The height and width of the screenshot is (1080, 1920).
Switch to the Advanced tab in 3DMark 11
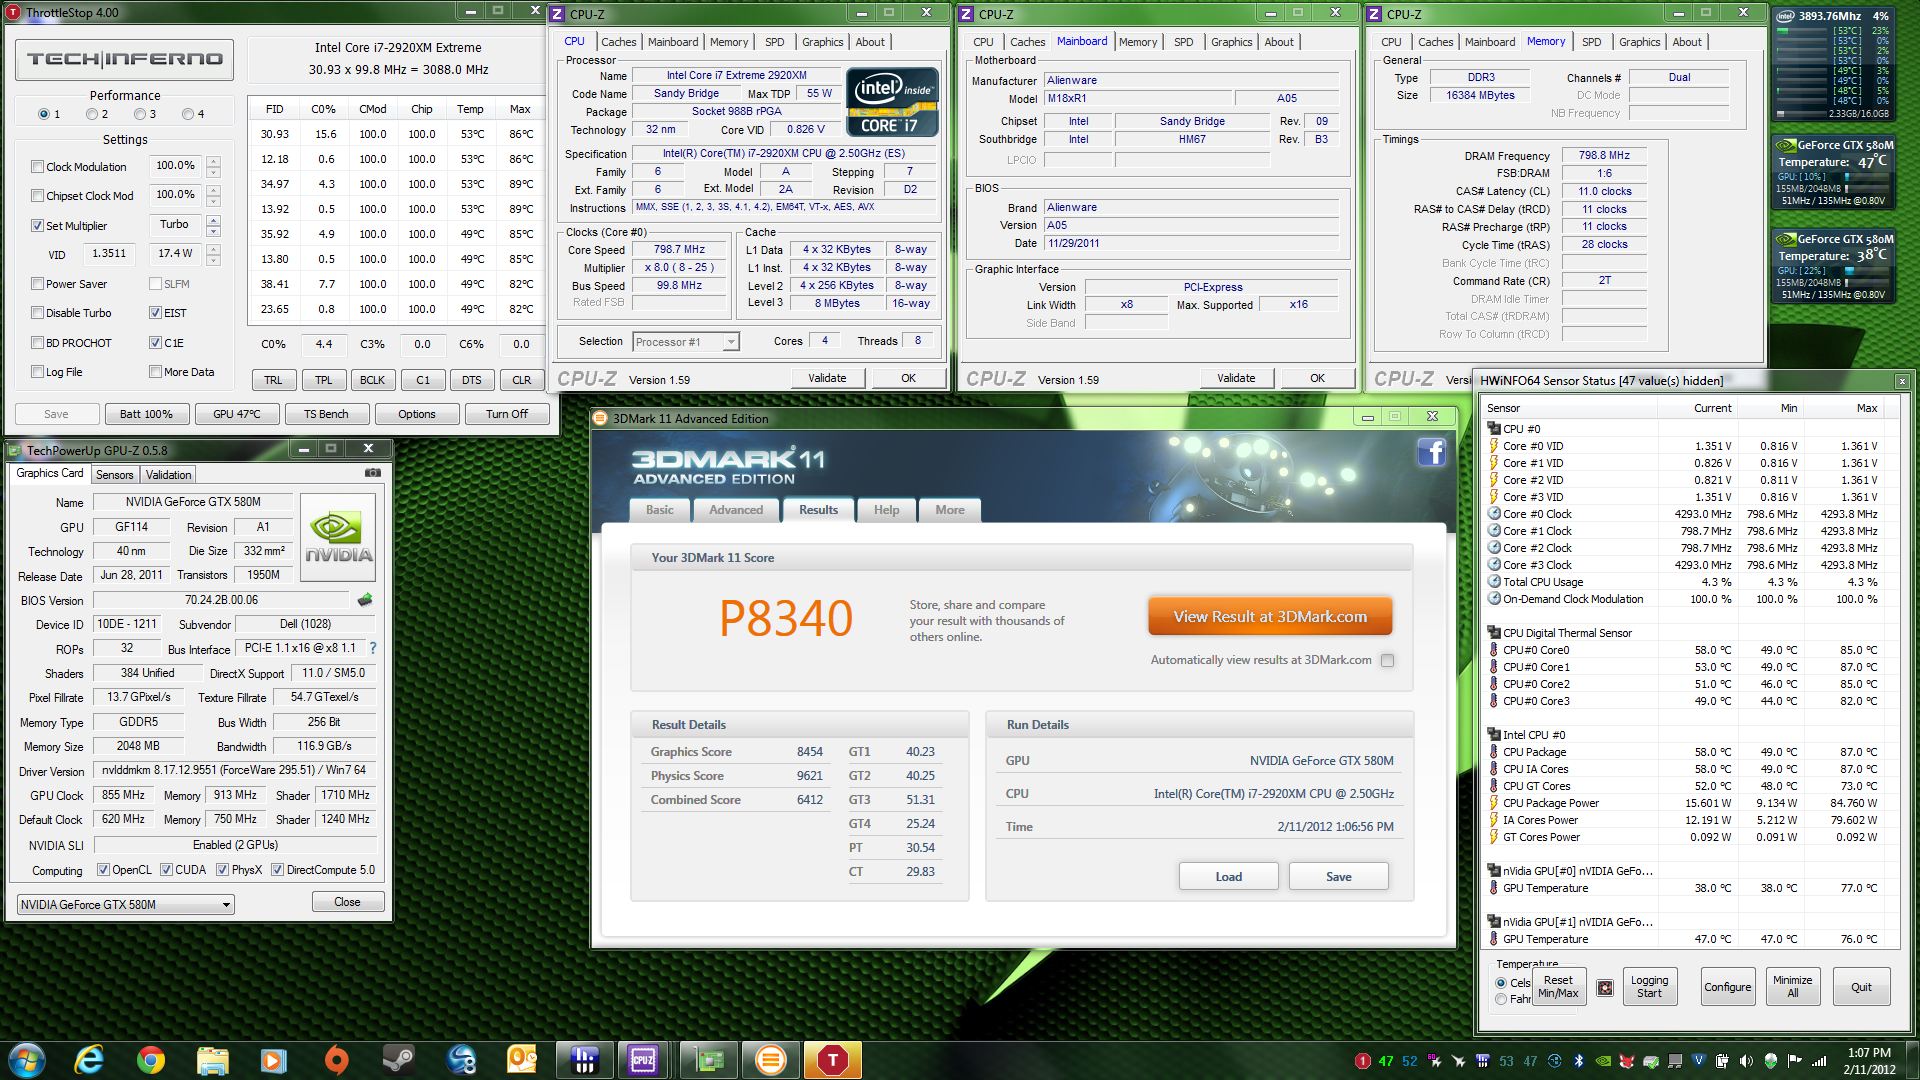pos(736,510)
